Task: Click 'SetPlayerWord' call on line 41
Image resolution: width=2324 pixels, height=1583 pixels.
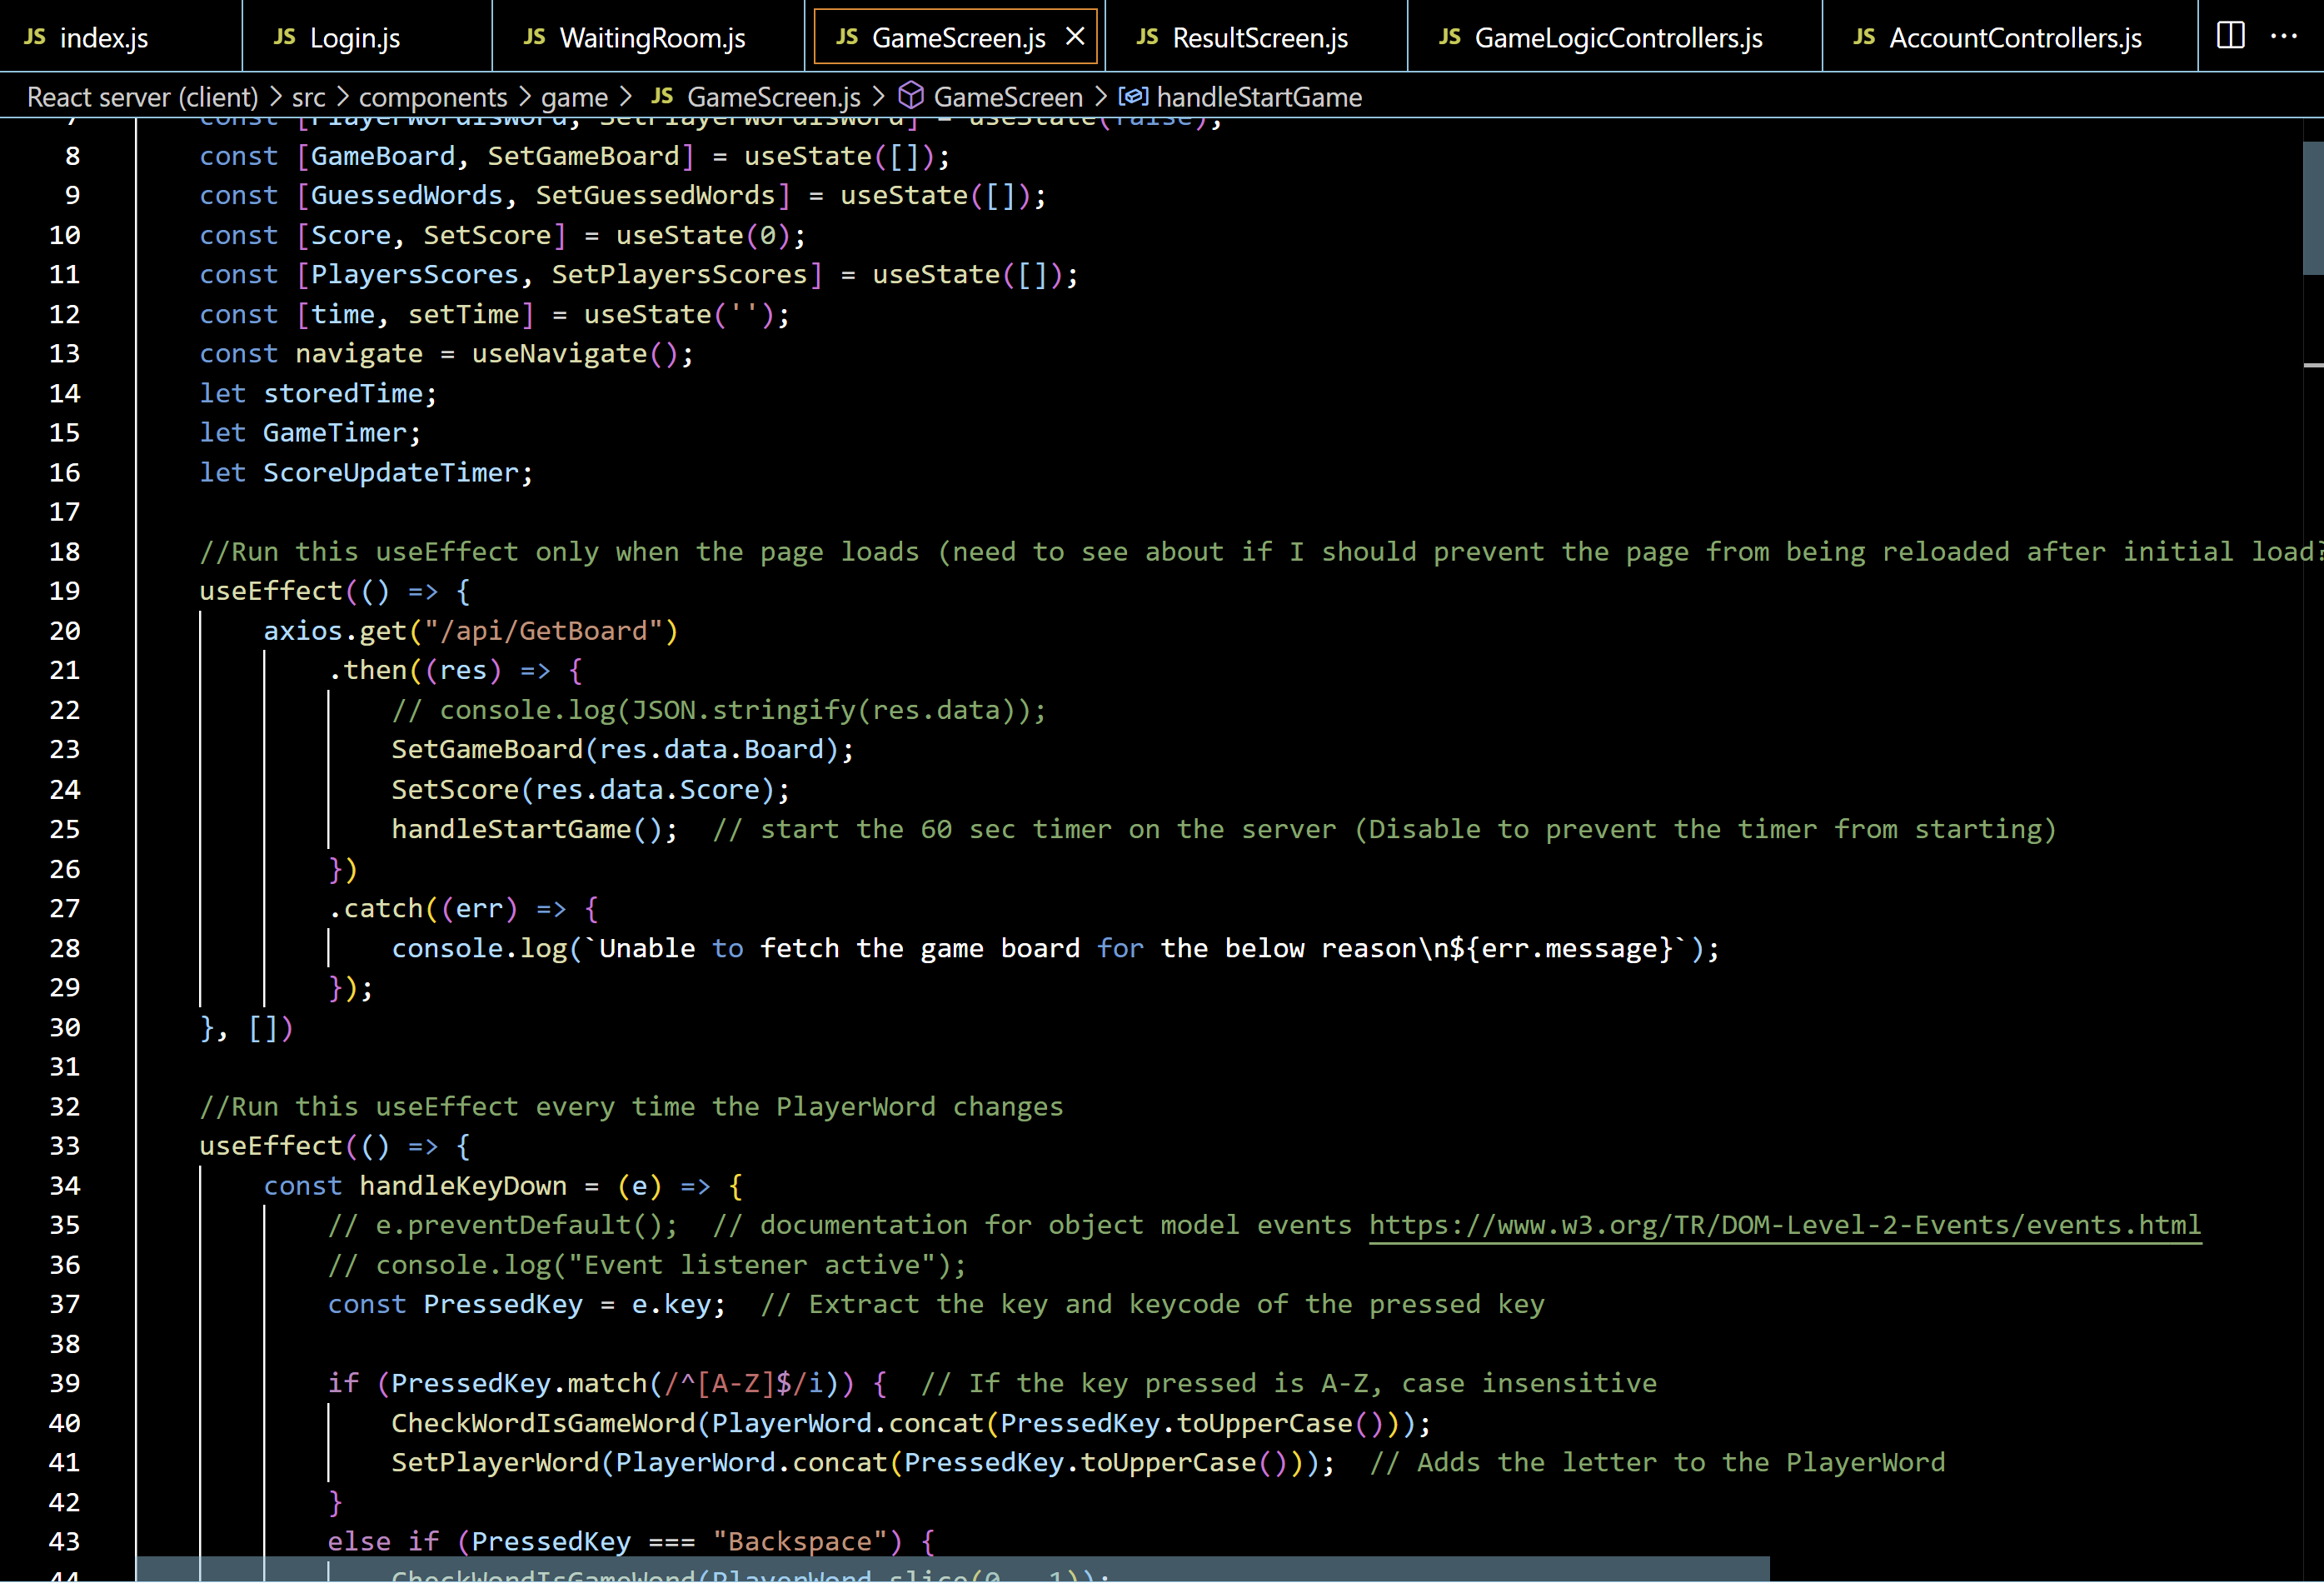Action: pyautogui.click(x=495, y=1463)
